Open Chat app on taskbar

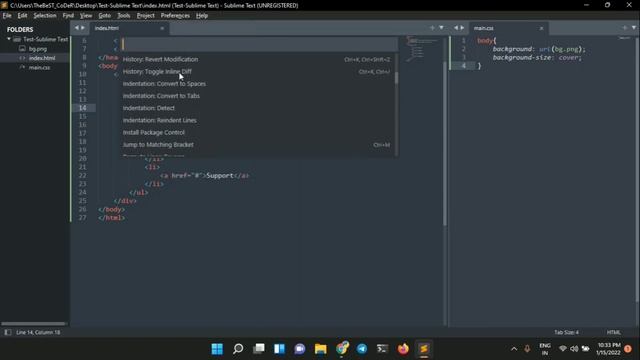[300, 349]
